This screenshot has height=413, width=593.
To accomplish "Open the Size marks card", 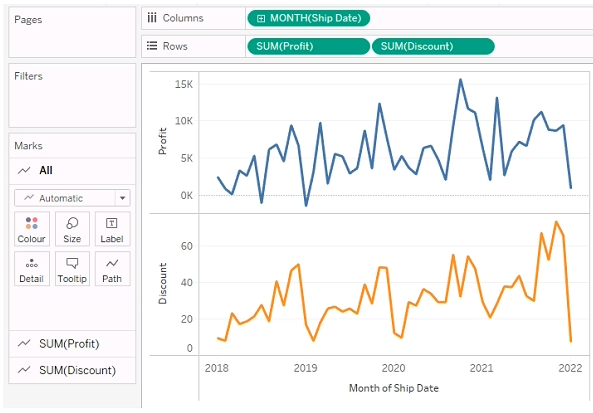I will pyautogui.click(x=72, y=229).
